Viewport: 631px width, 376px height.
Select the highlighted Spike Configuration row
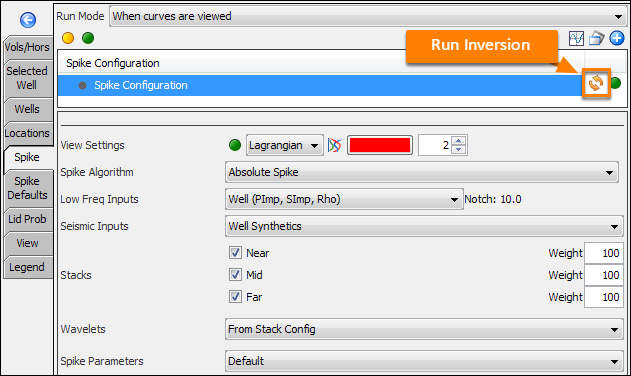[x=320, y=85]
